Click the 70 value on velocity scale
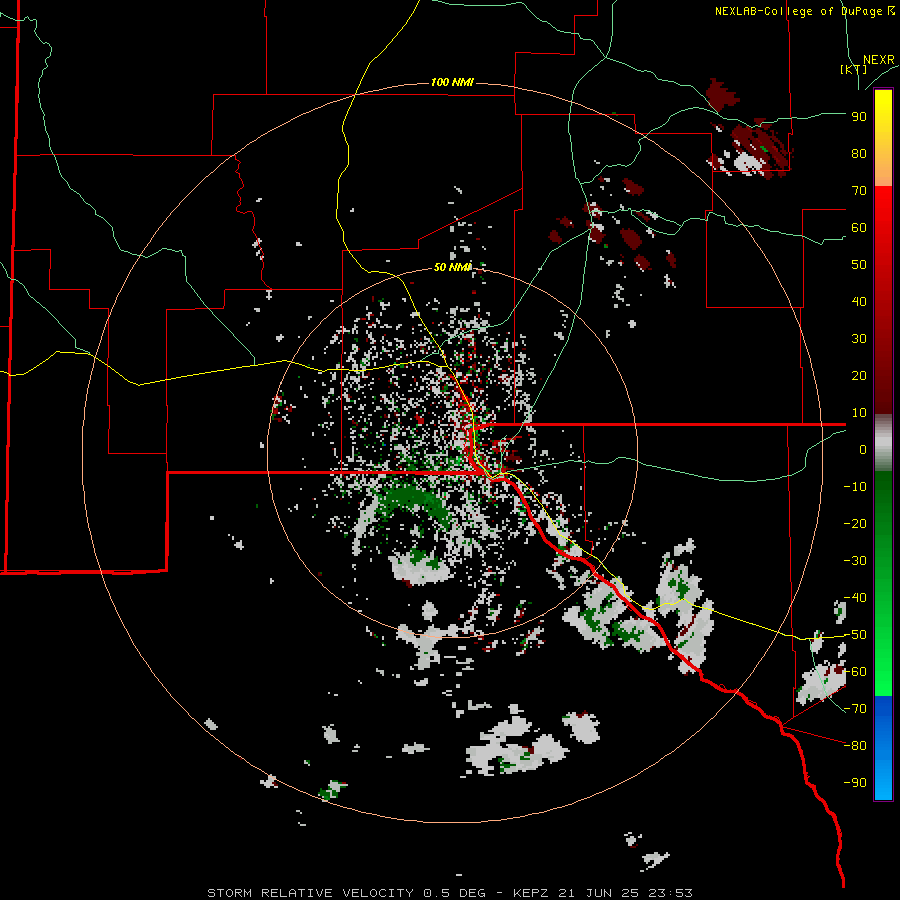Screen dimensions: 900x900 tap(859, 191)
